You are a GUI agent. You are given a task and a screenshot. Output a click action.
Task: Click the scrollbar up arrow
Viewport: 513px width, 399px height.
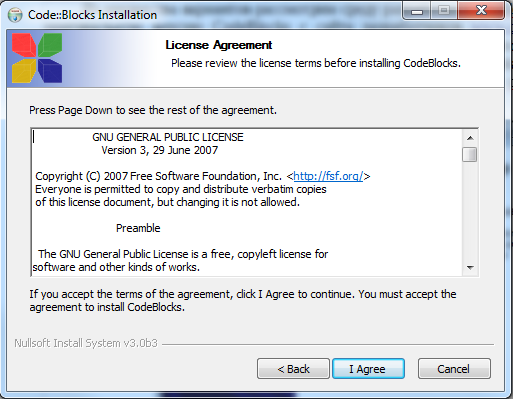(470, 138)
